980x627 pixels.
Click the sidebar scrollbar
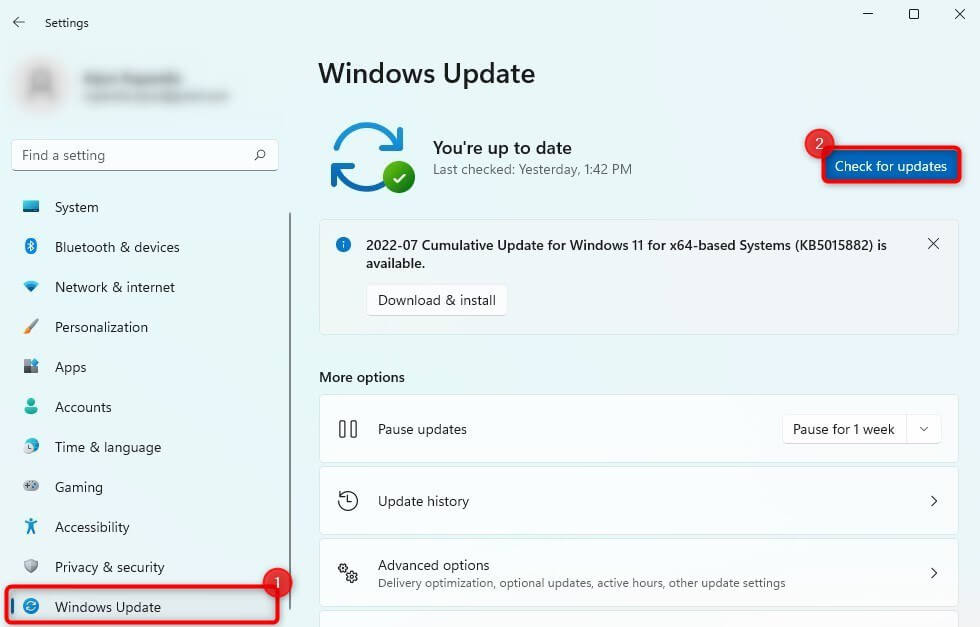(x=290, y=411)
